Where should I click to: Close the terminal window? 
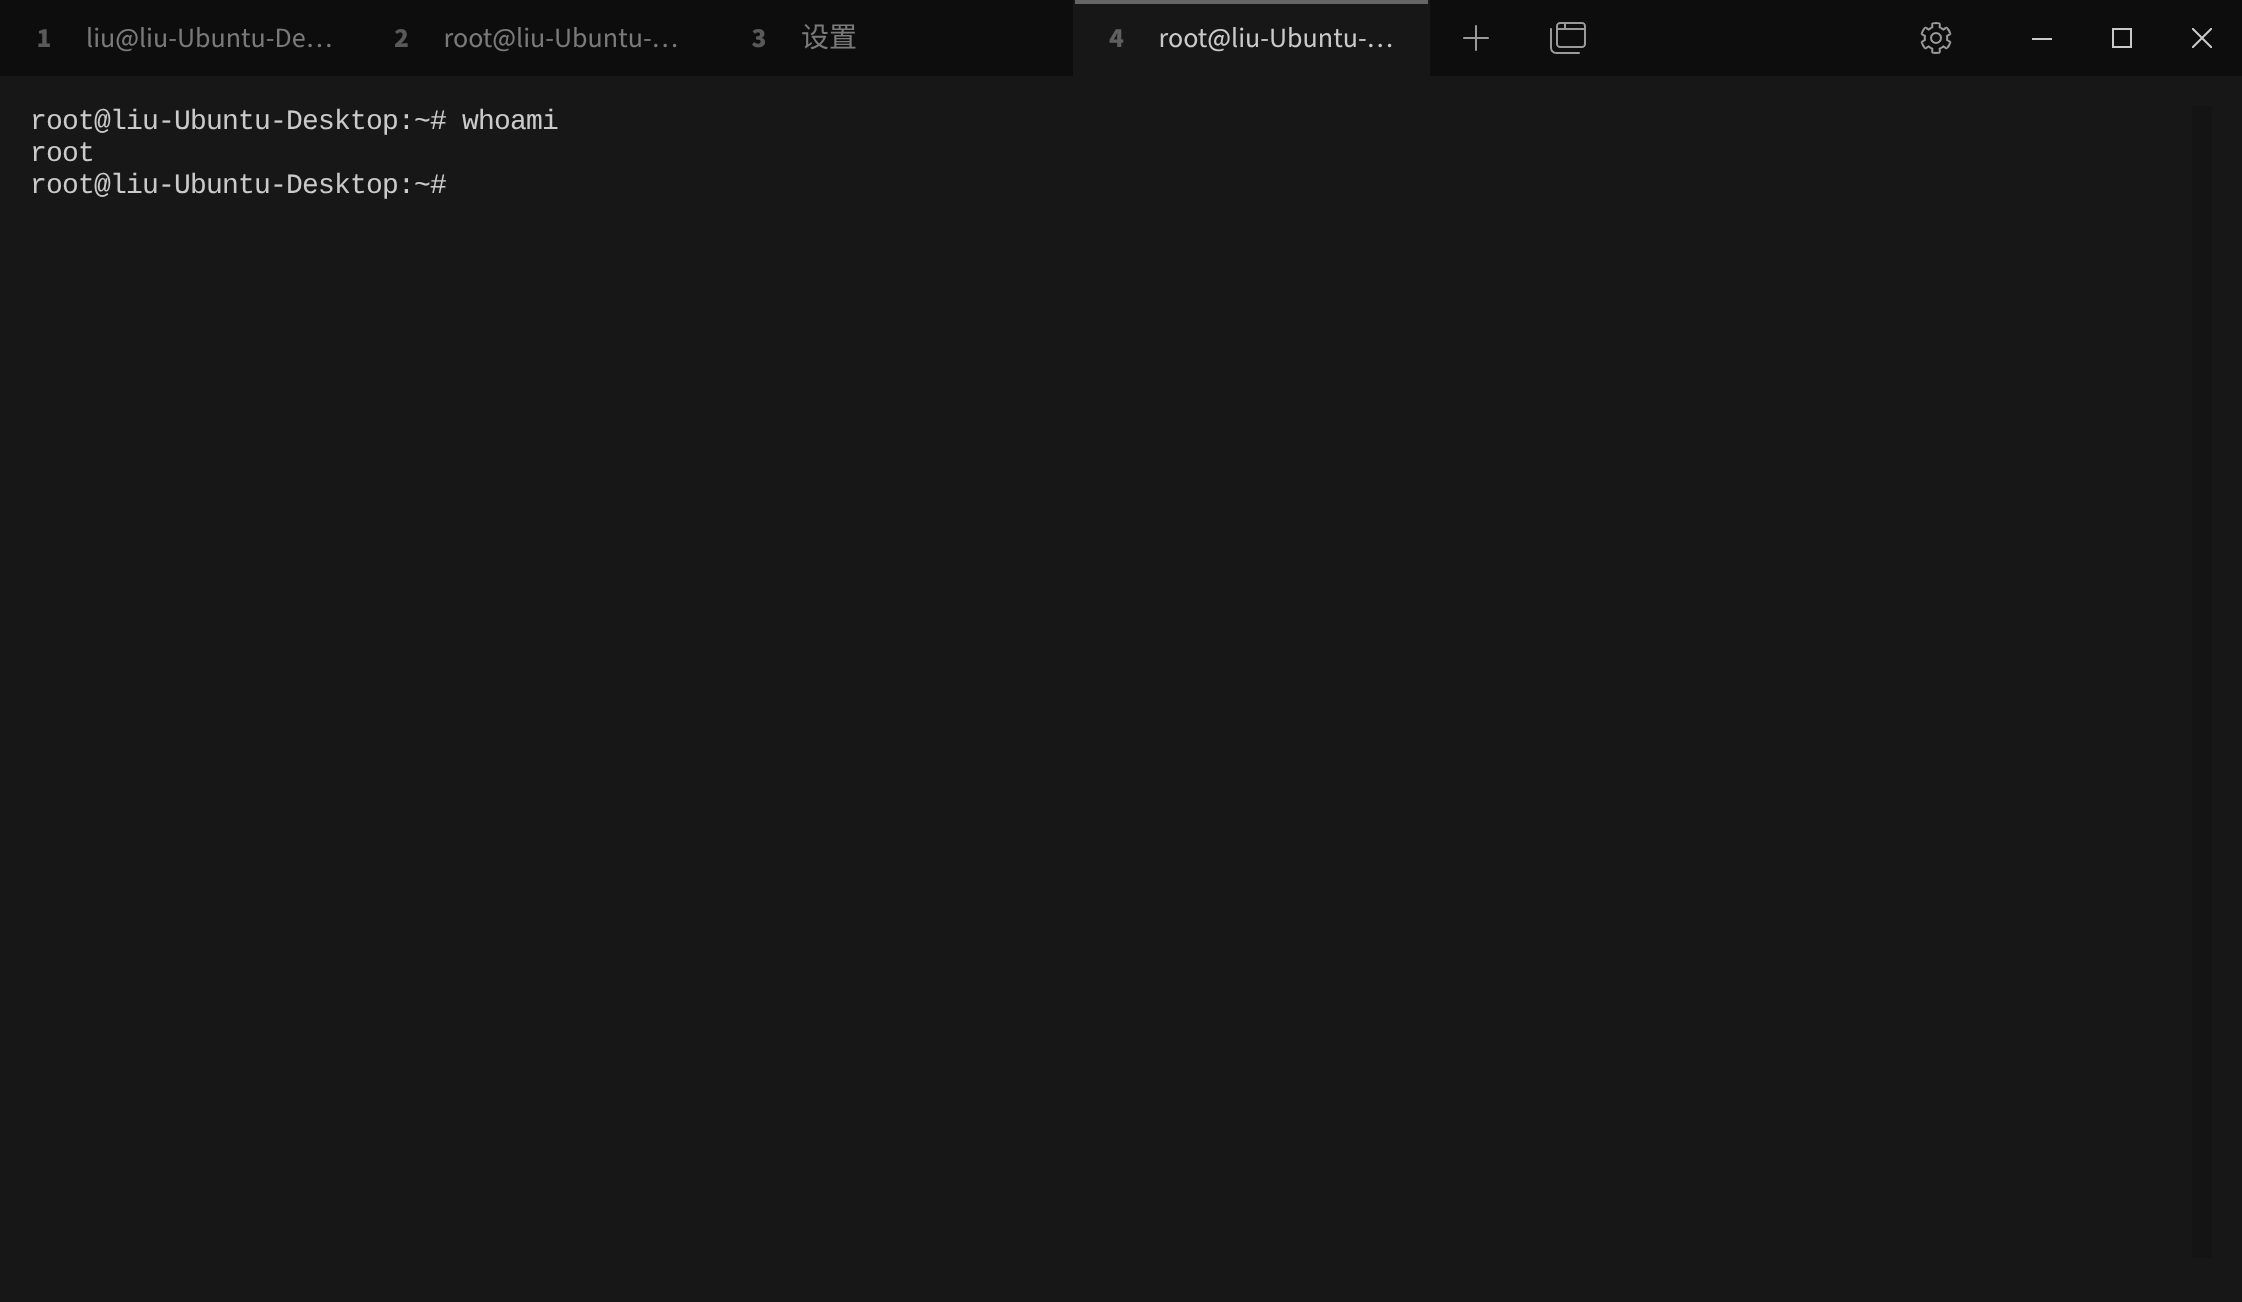click(x=2201, y=38)
